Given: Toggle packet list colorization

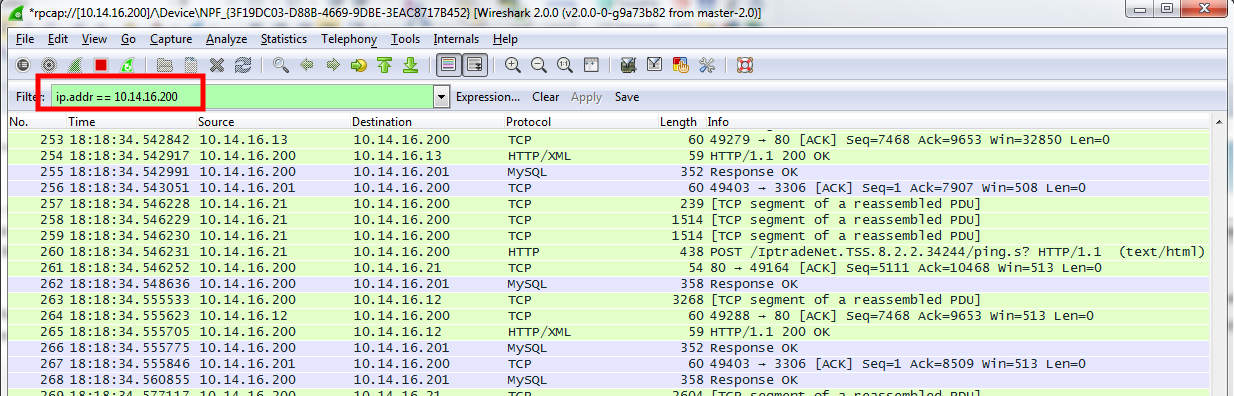Looking at the screenshot, I should pyautogui.click(x=449, y=66).
